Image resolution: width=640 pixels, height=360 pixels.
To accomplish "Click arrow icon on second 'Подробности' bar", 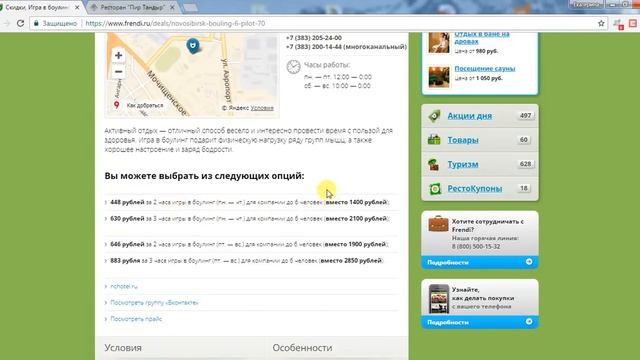I will click(529, 322).
